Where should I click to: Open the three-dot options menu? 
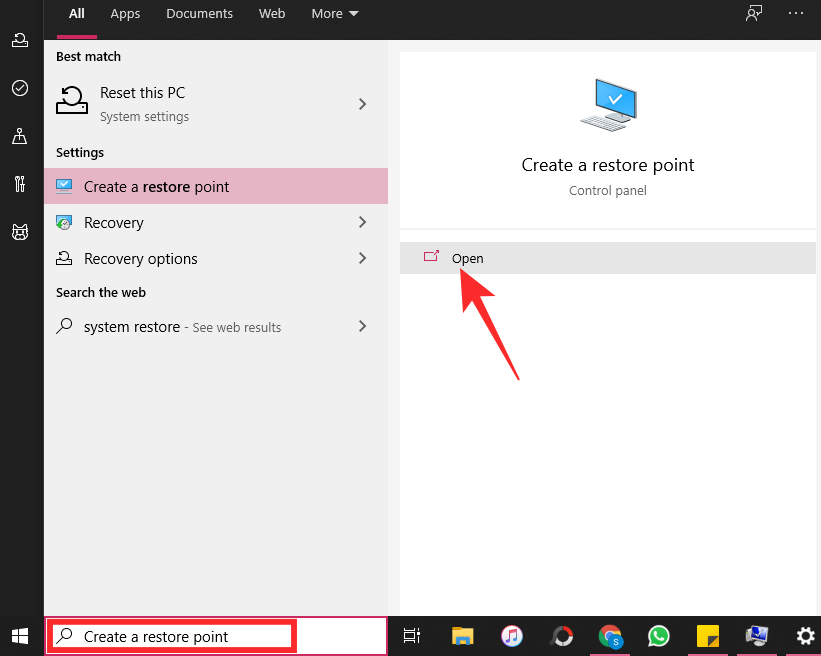(796, 14)
